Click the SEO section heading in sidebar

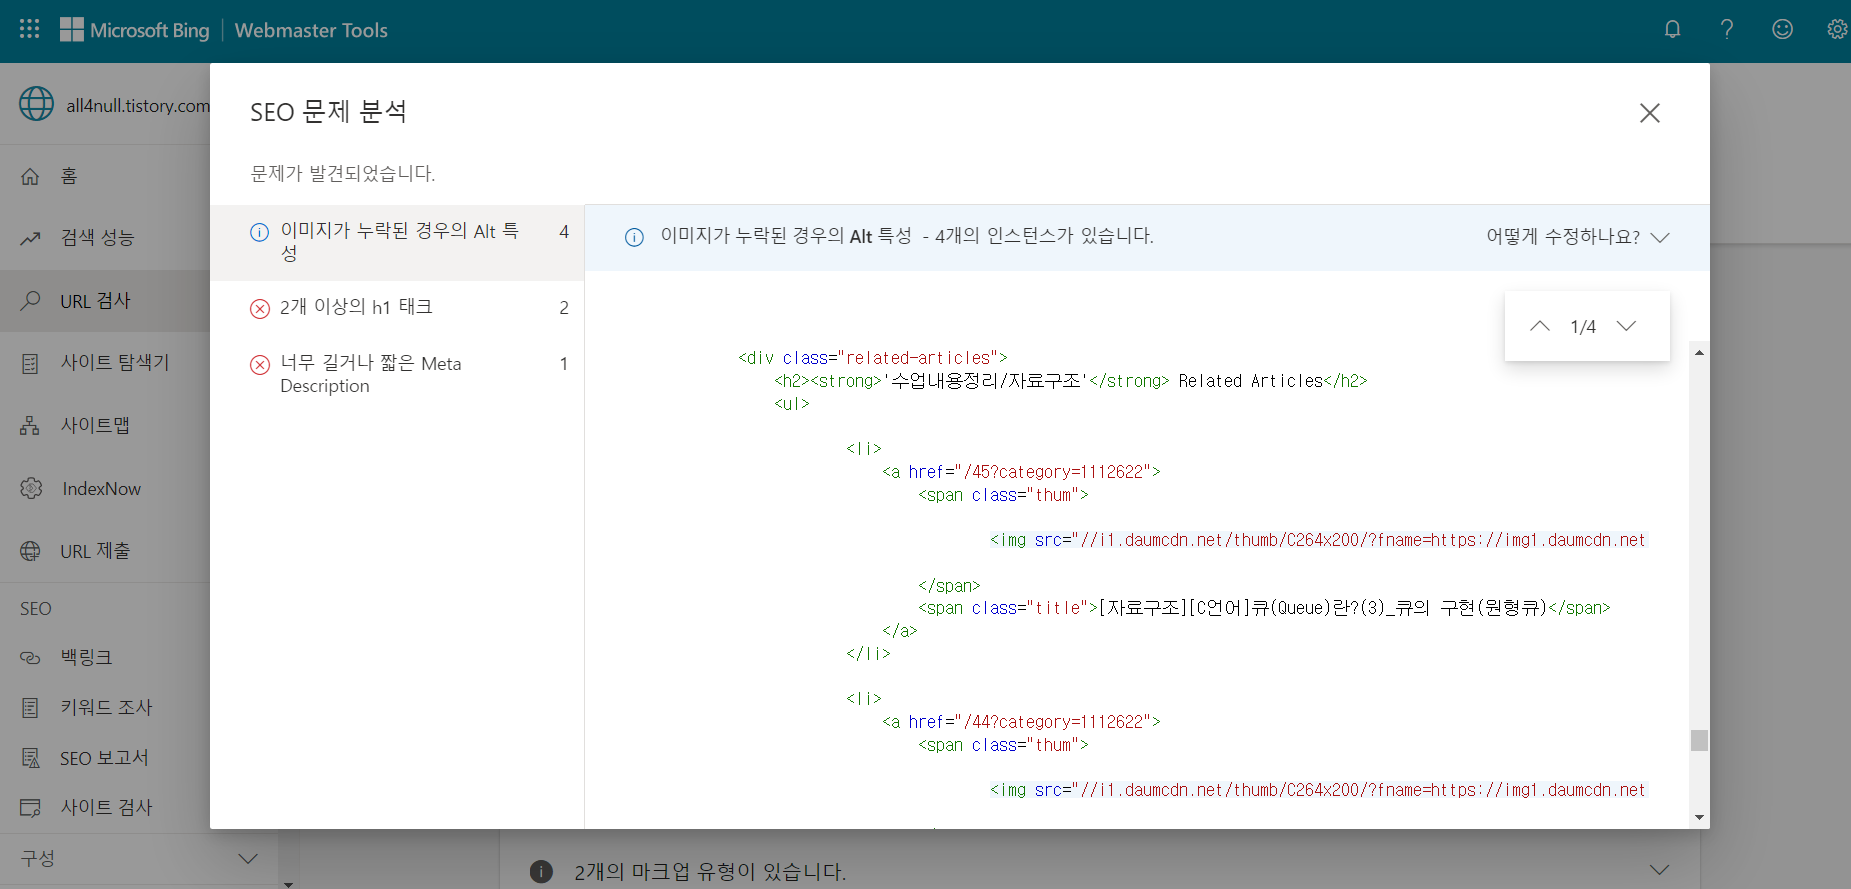36,609
